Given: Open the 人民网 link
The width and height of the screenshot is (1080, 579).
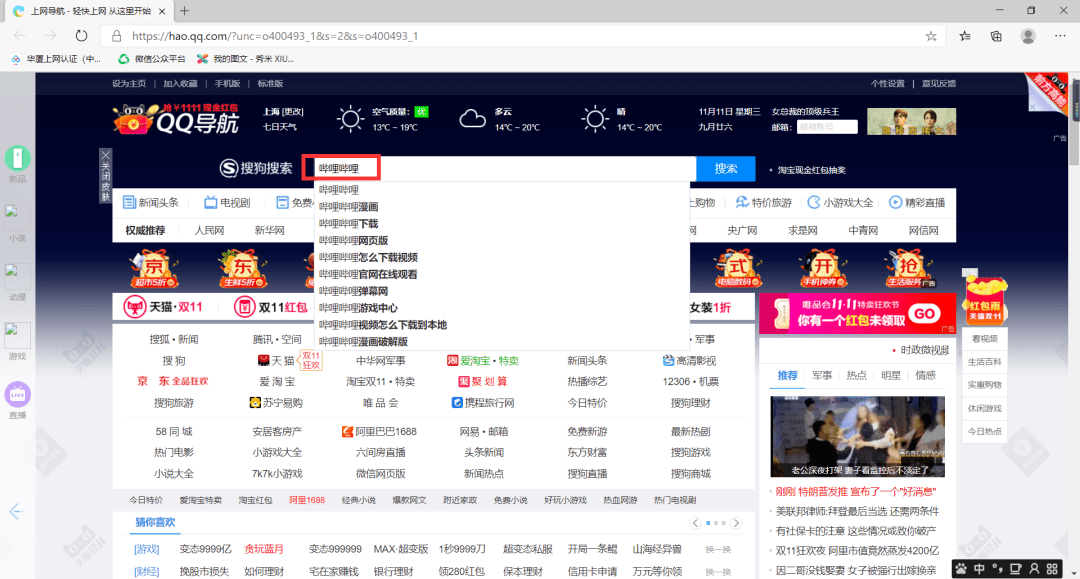Looking at the screenshot, I should (x=209, y=231).
